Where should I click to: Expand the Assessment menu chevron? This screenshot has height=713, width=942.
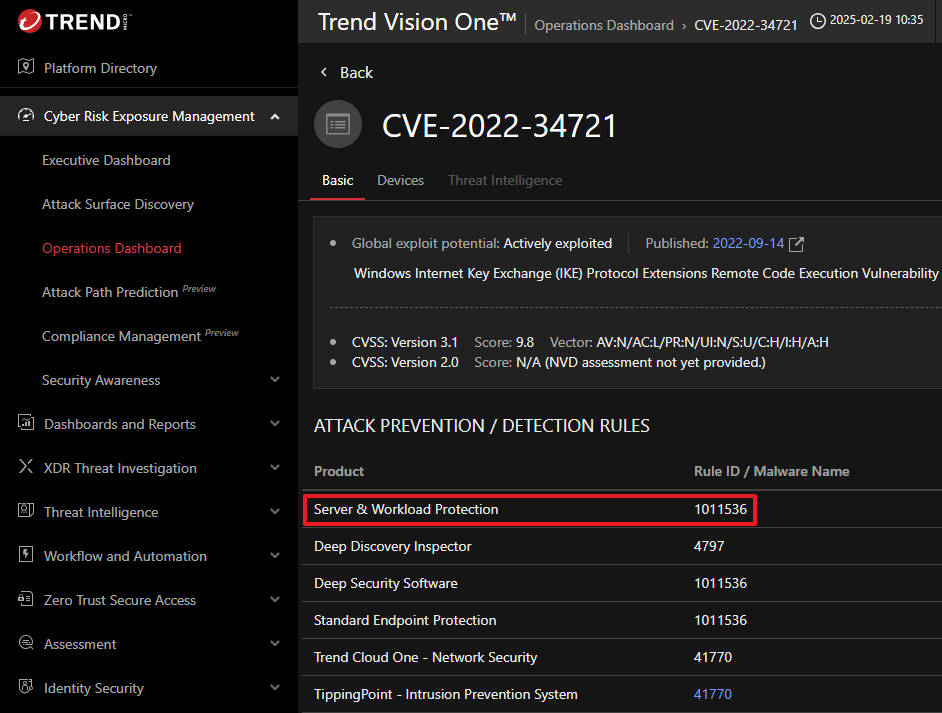coord(275,644)
